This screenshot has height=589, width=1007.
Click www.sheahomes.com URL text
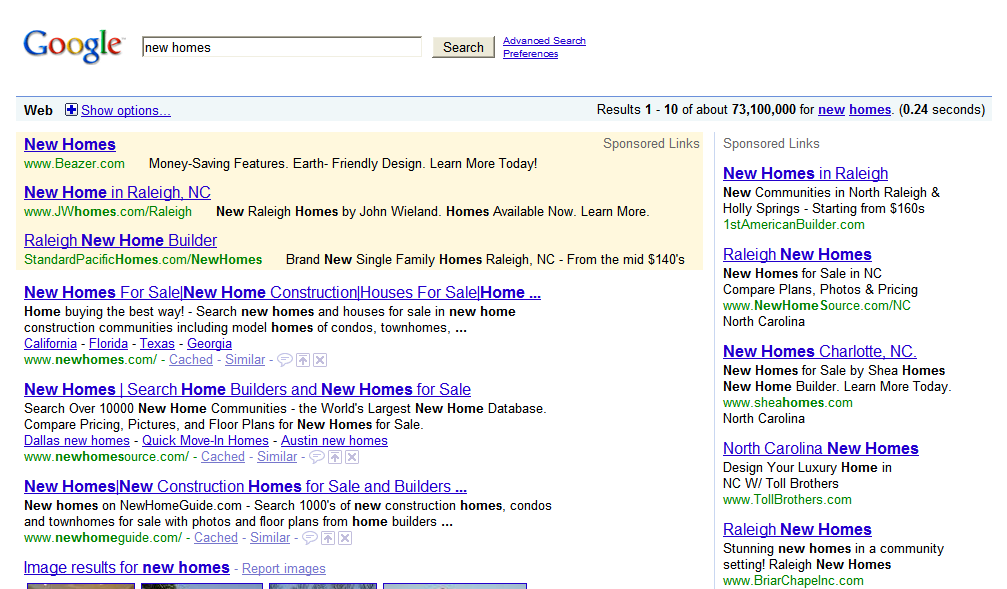click(788, 403)
